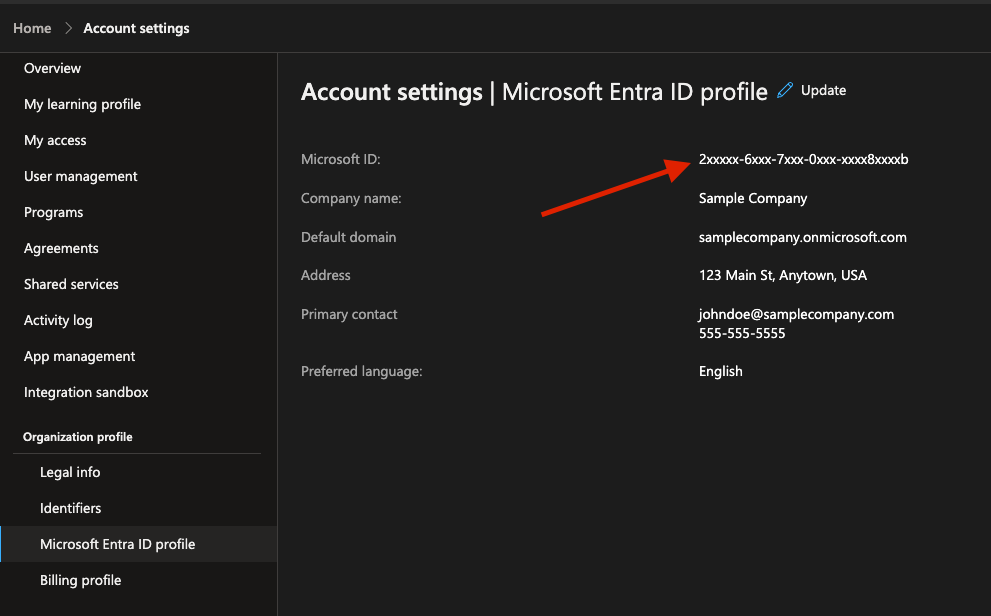Open App management settings
Image resolution: width=991 pixels, height=616 pixels.
79,356
